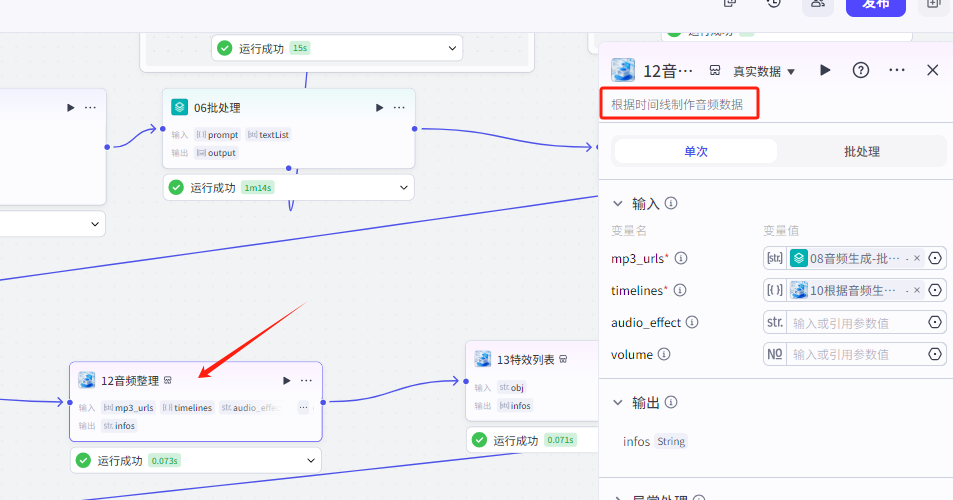Screen dimensions: 953x500
Task: Switch to the 批处理 tab
Action: [861, 151]
